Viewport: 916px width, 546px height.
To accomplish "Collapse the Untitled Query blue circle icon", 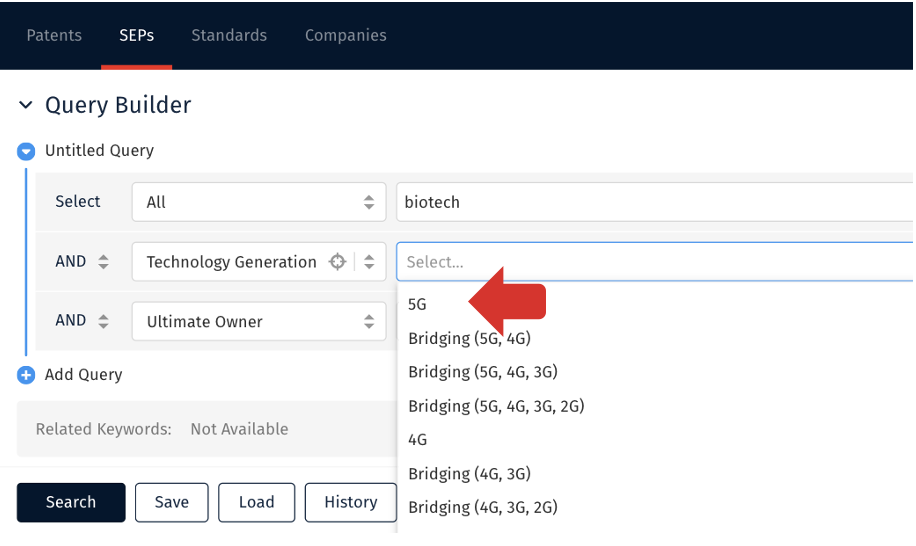I will click(26, 151).
